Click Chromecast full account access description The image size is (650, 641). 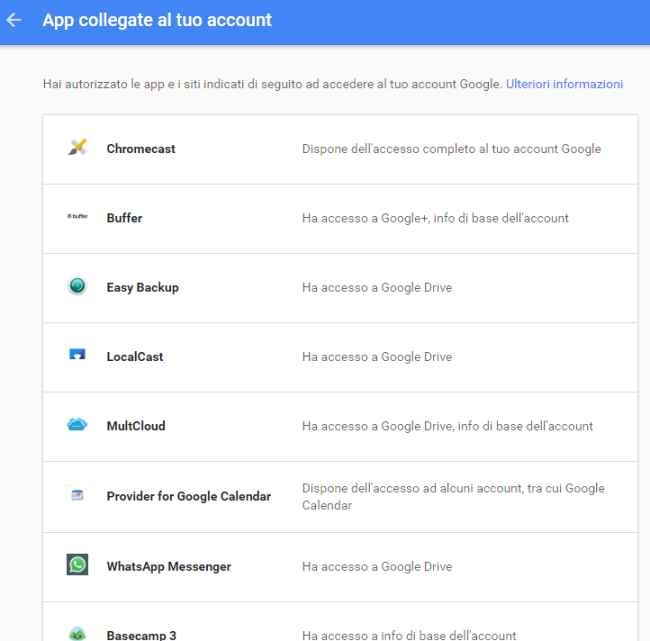click(x=451, y=149)
